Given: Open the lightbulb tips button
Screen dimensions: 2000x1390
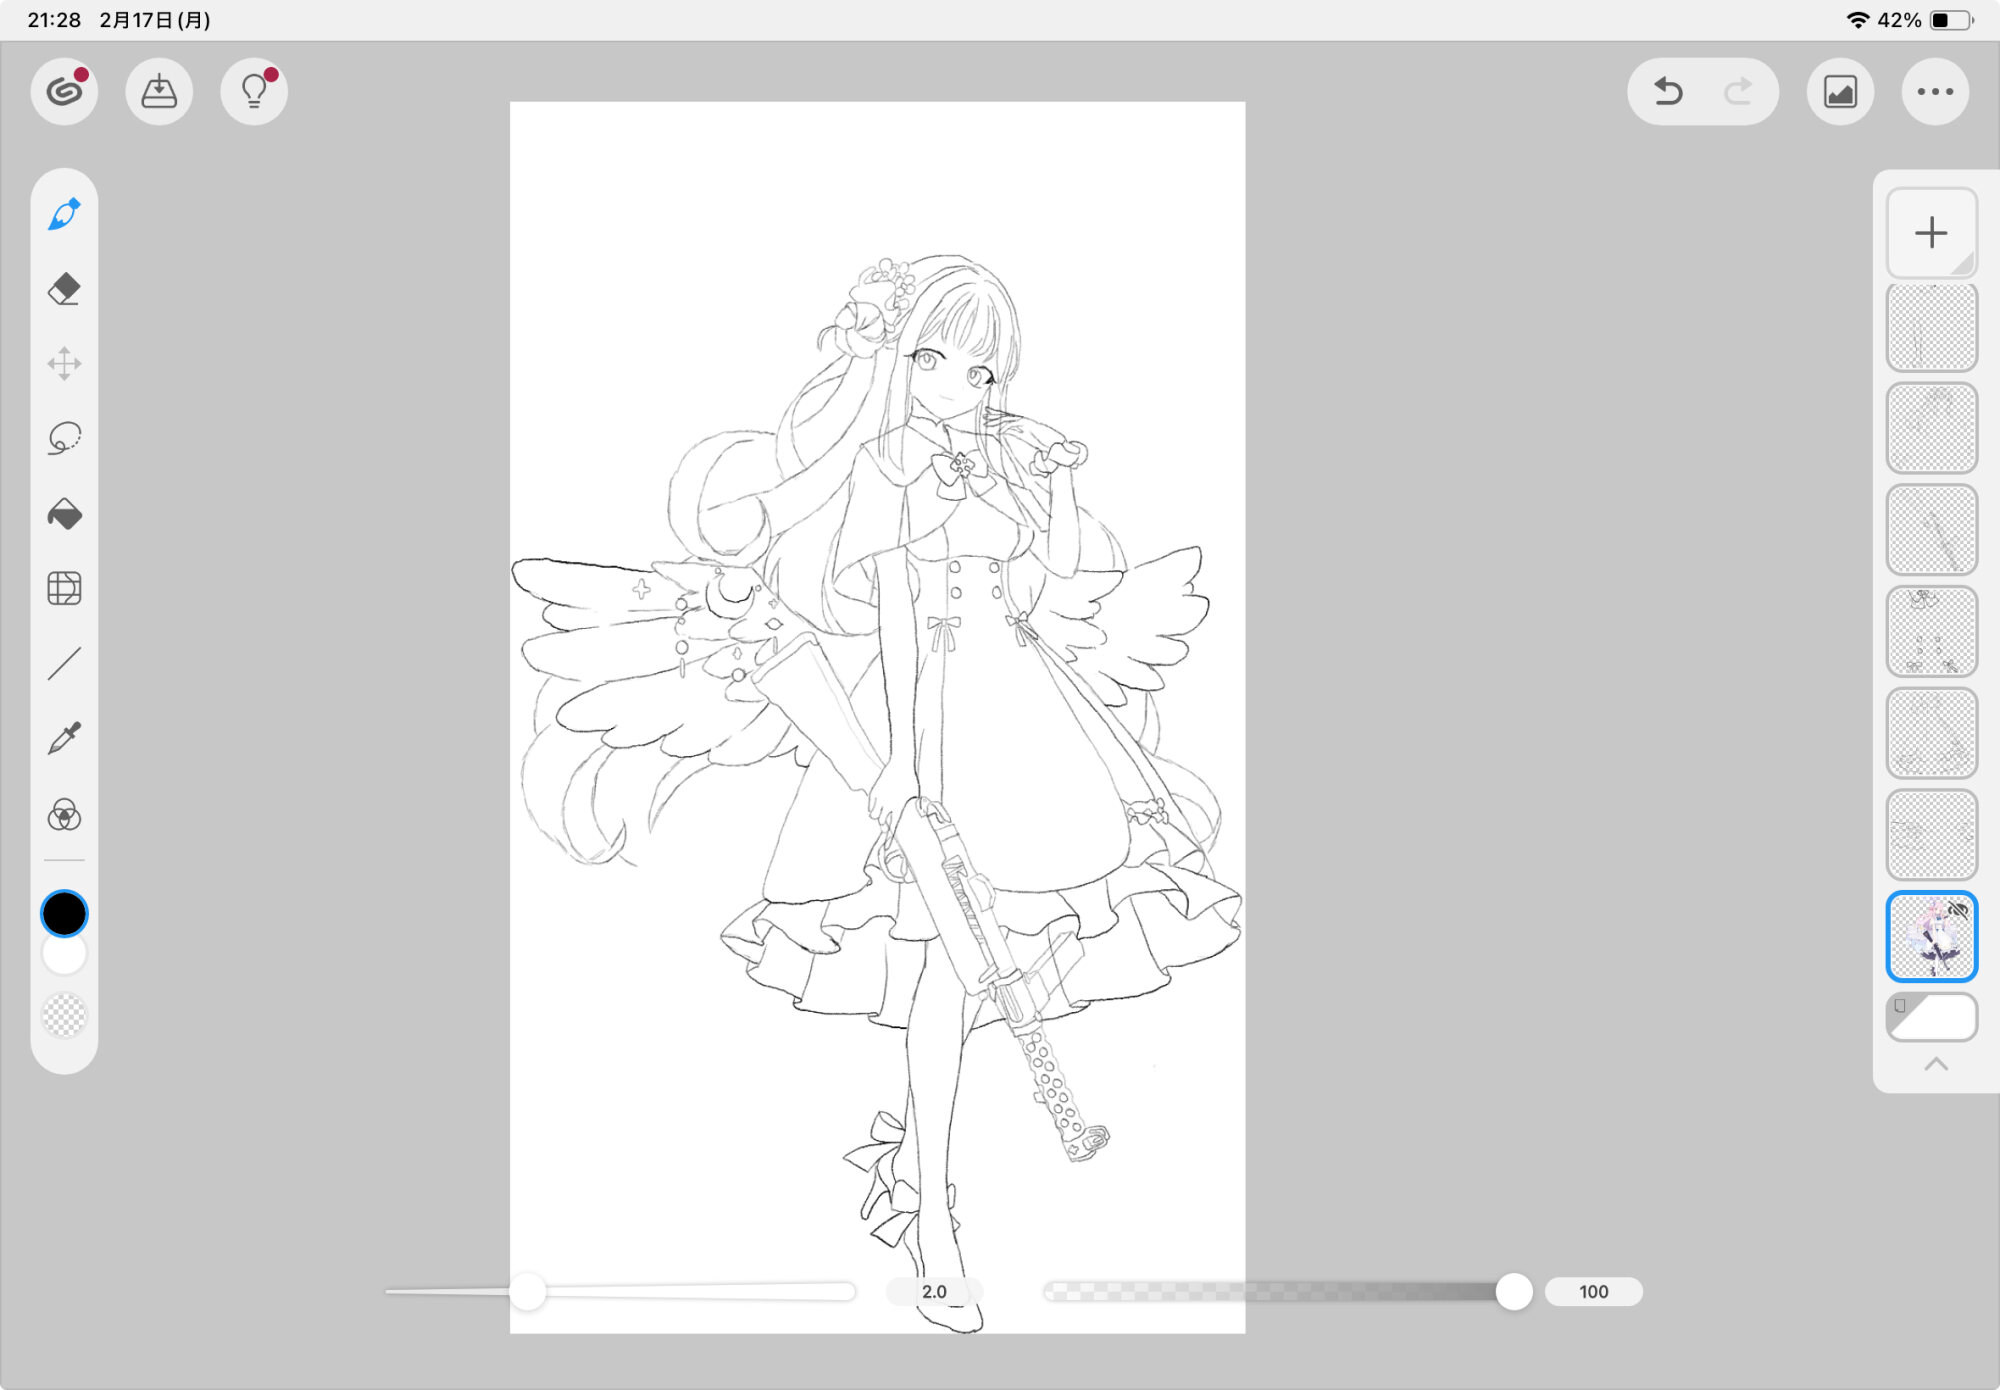Looking at the screenshot, I should [x=254, y=92].
